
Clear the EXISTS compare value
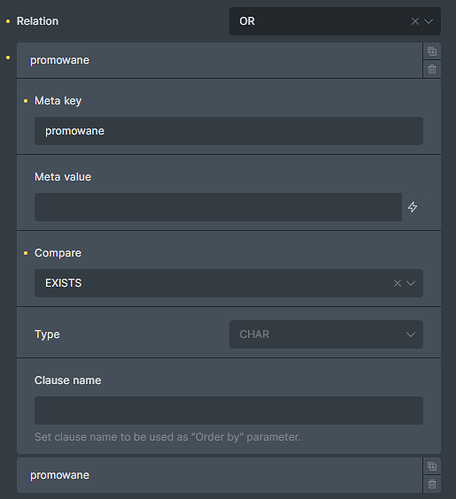(x=397, y=283)
